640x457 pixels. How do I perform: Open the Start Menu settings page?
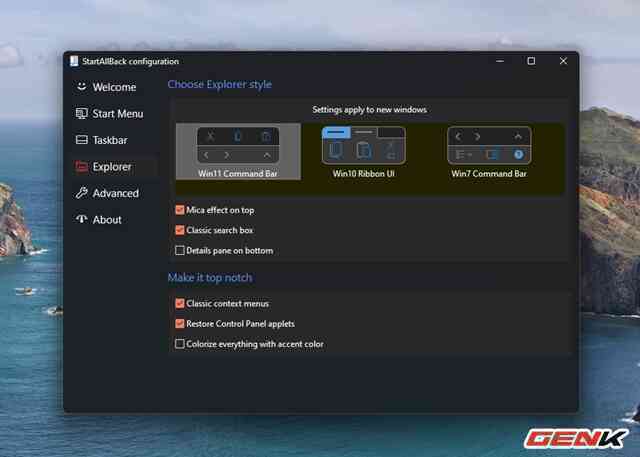pos(114,113)
